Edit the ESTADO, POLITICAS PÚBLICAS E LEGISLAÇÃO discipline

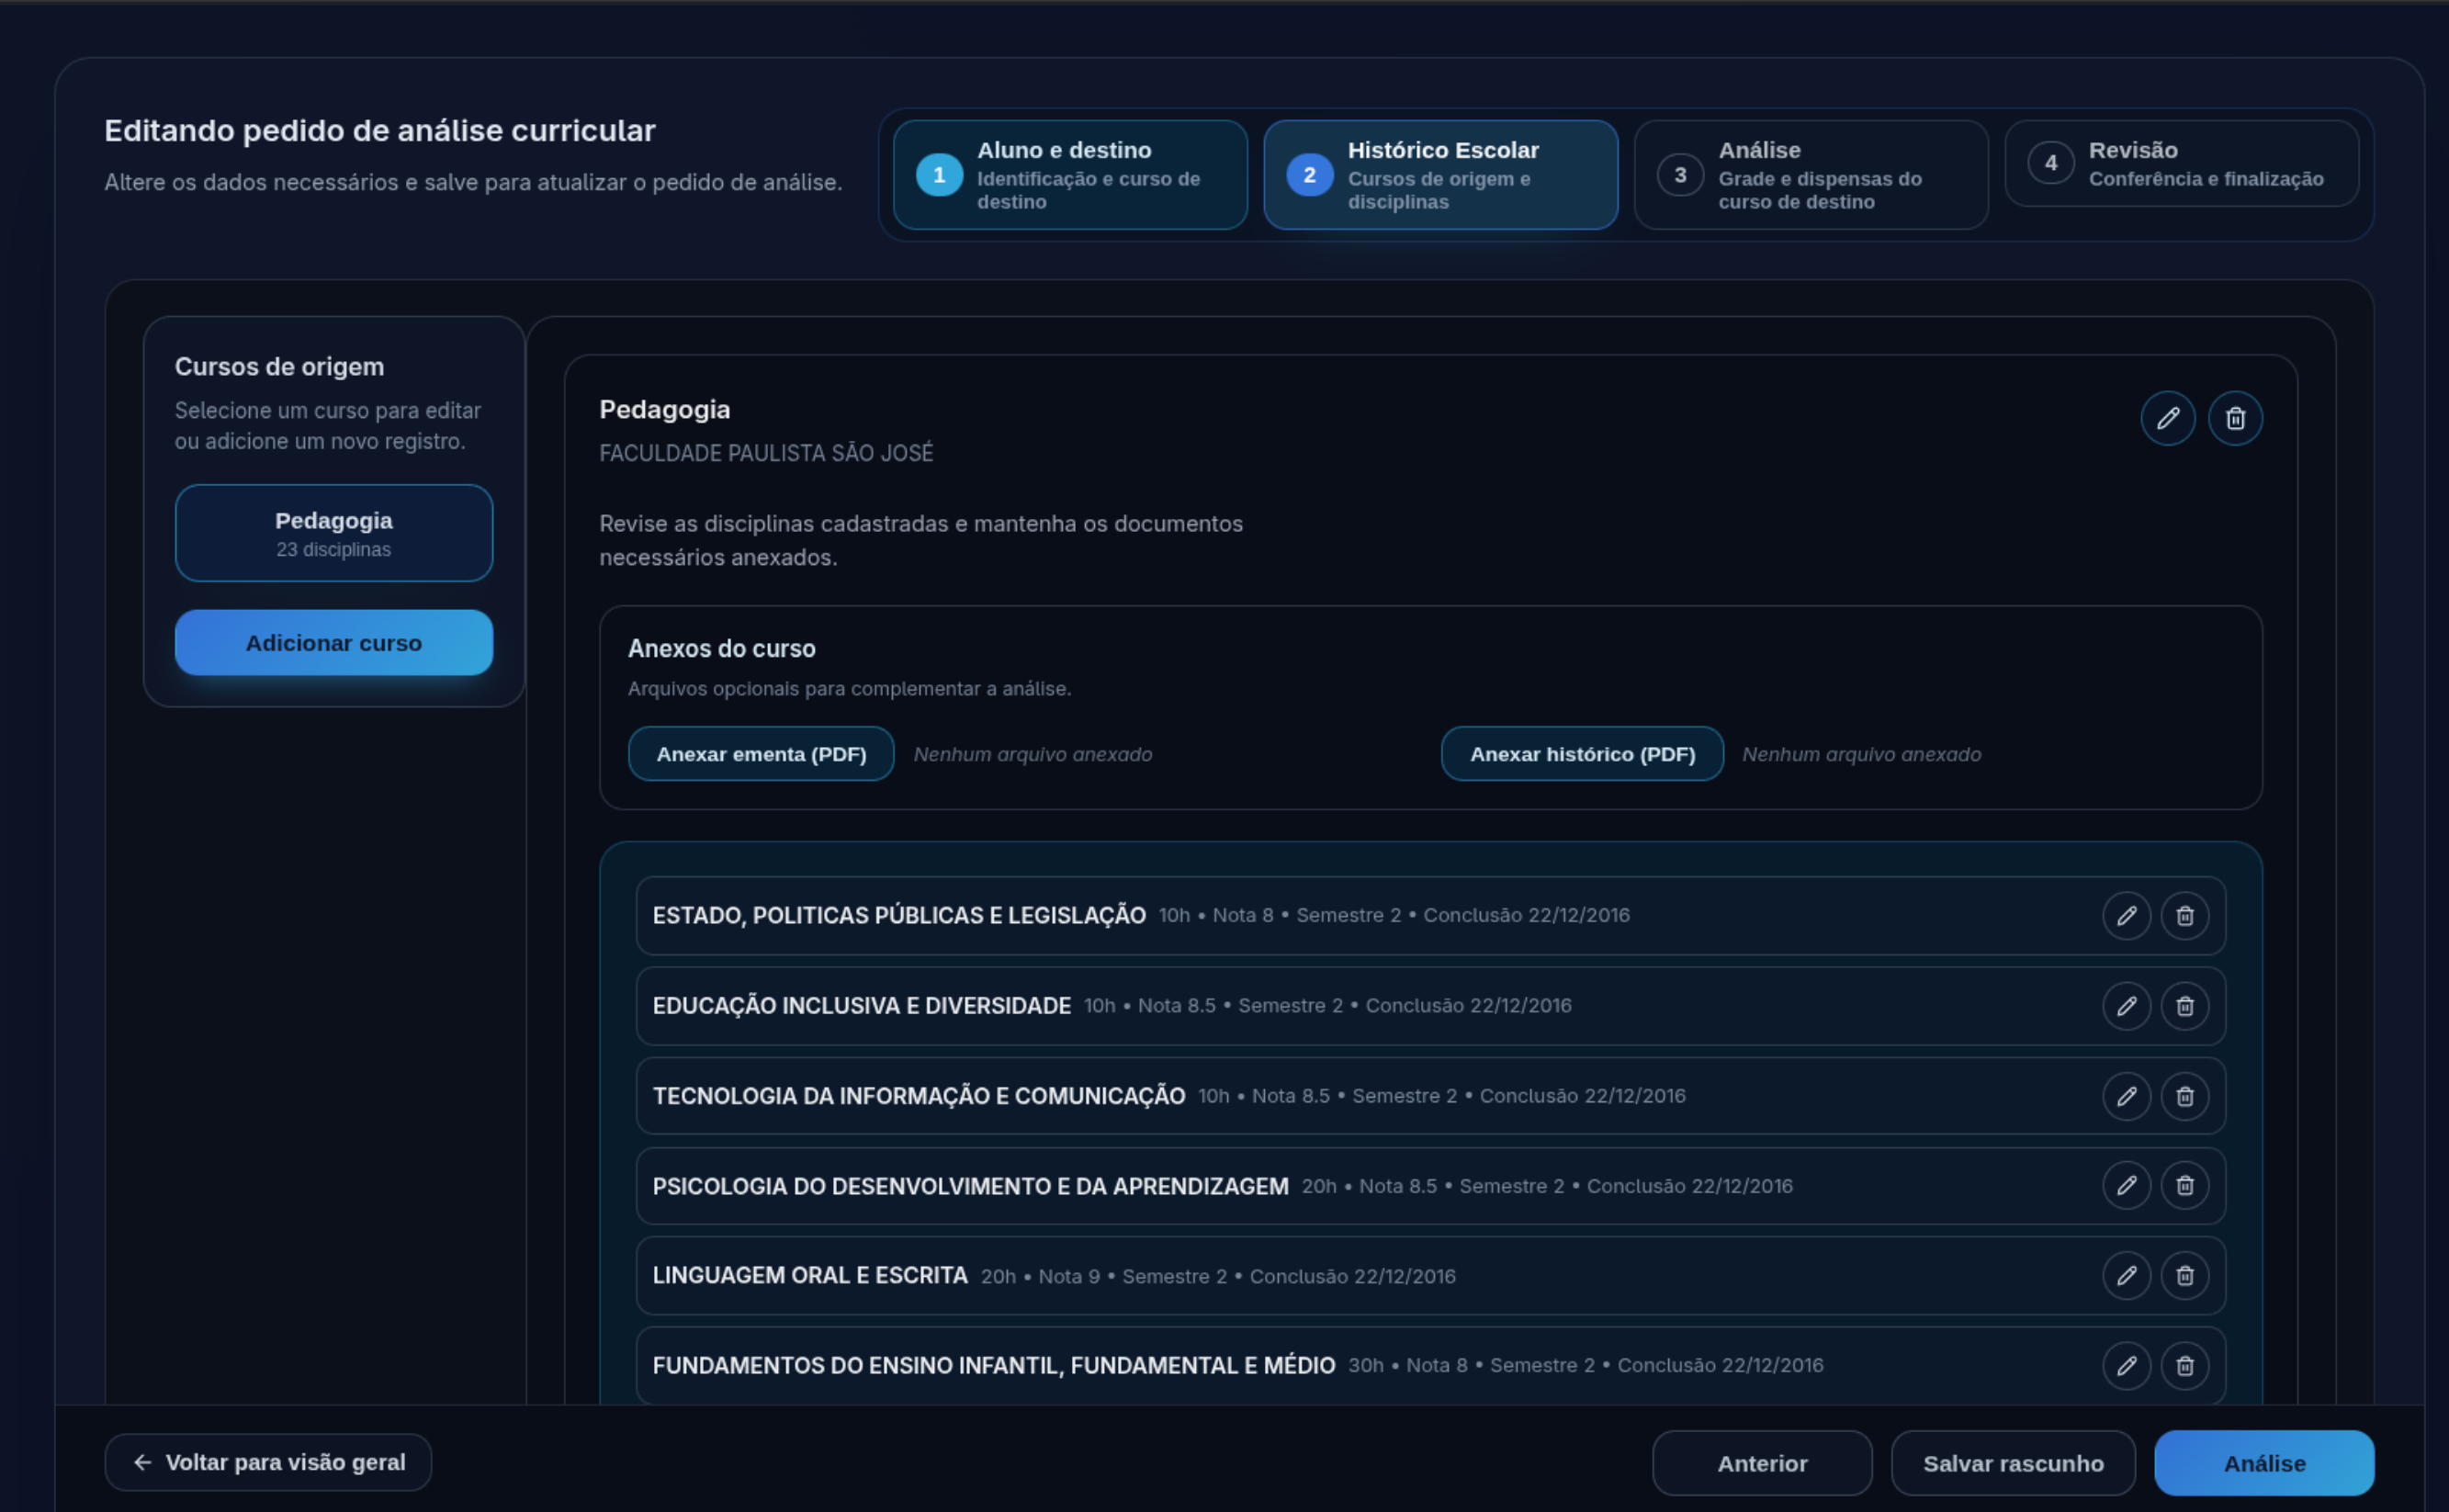click(x=2128, y=915)
